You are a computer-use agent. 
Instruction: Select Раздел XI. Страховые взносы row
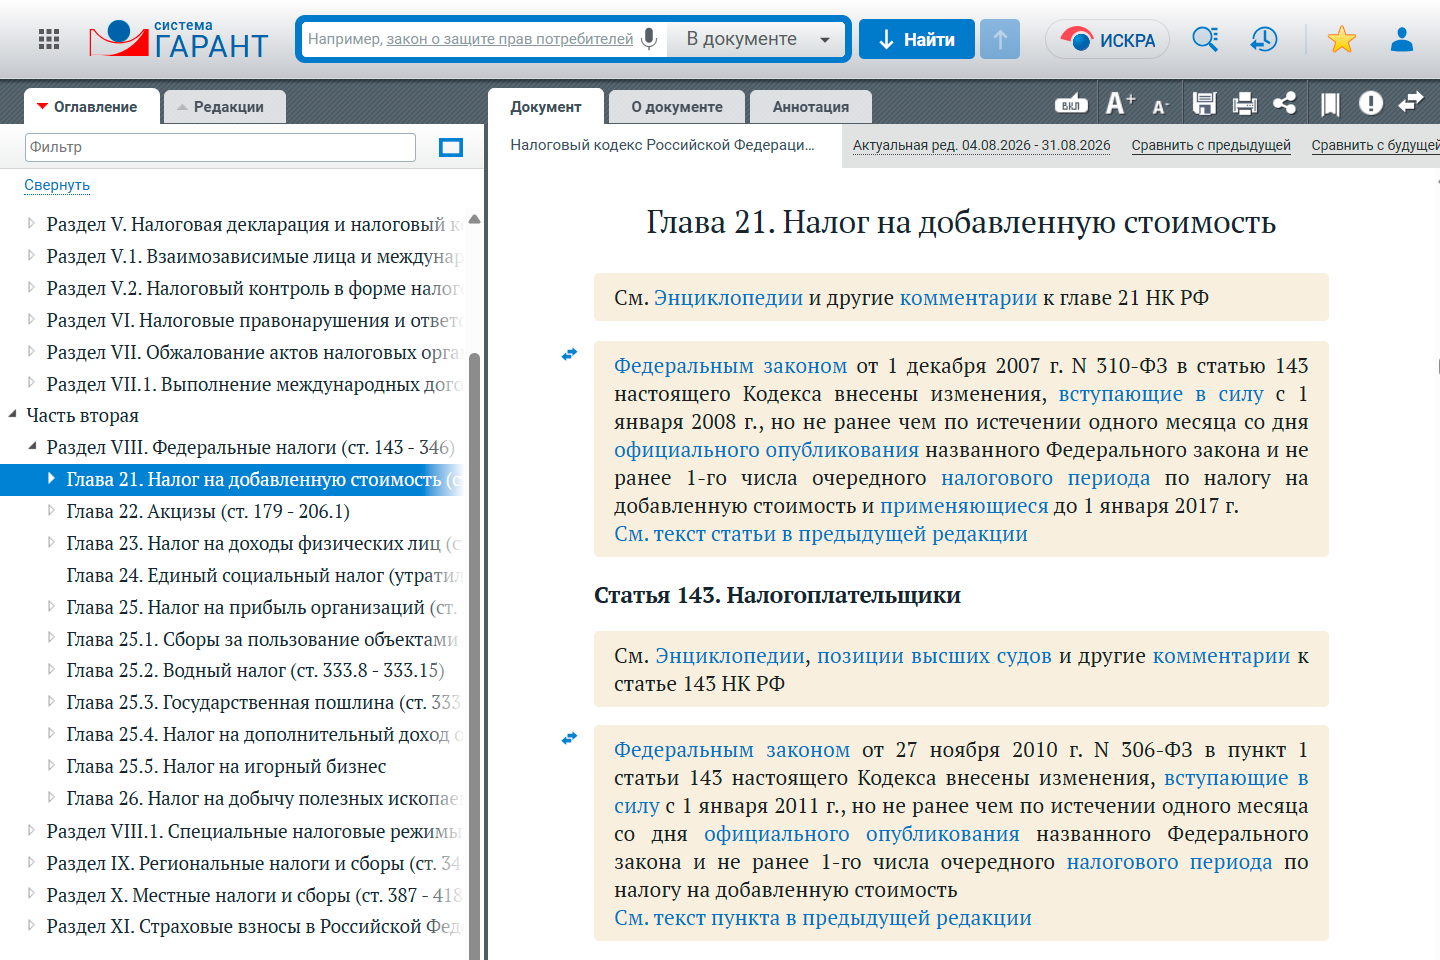pos(253,926)
